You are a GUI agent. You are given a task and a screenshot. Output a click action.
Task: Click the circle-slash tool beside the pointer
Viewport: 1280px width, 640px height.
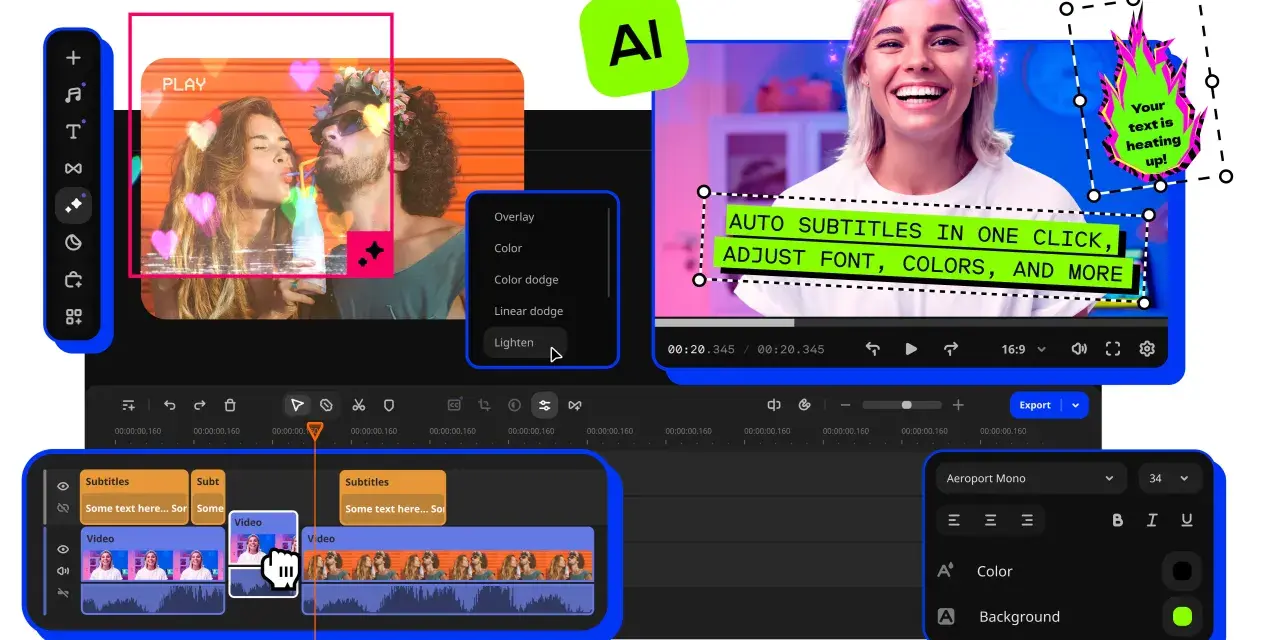coord(326,405)
